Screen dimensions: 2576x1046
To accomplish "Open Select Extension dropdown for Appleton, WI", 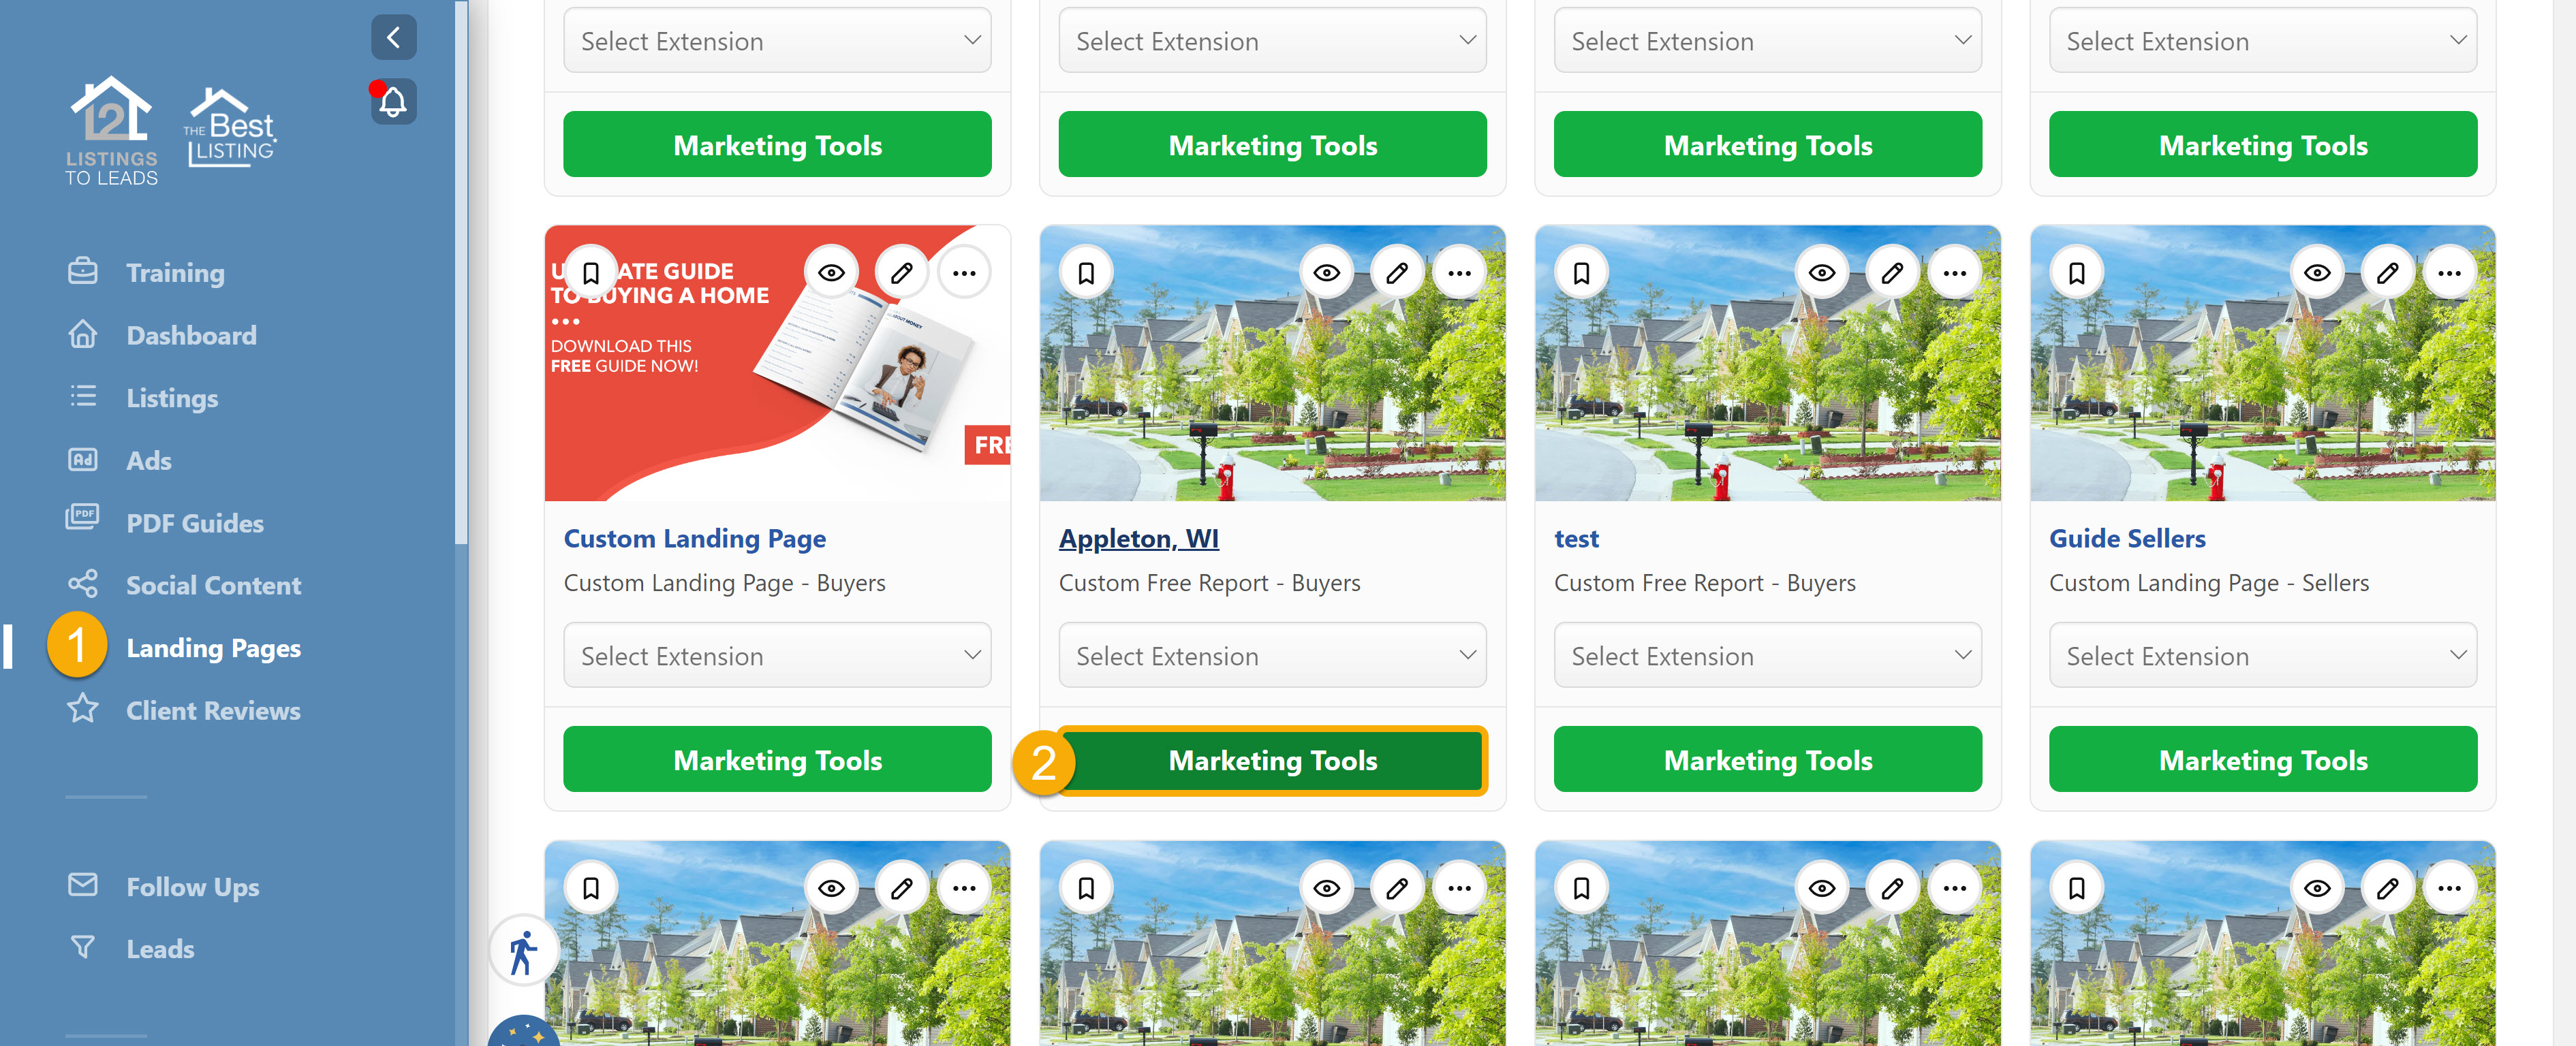I will pyautogui.click(x=1272, y=655).
